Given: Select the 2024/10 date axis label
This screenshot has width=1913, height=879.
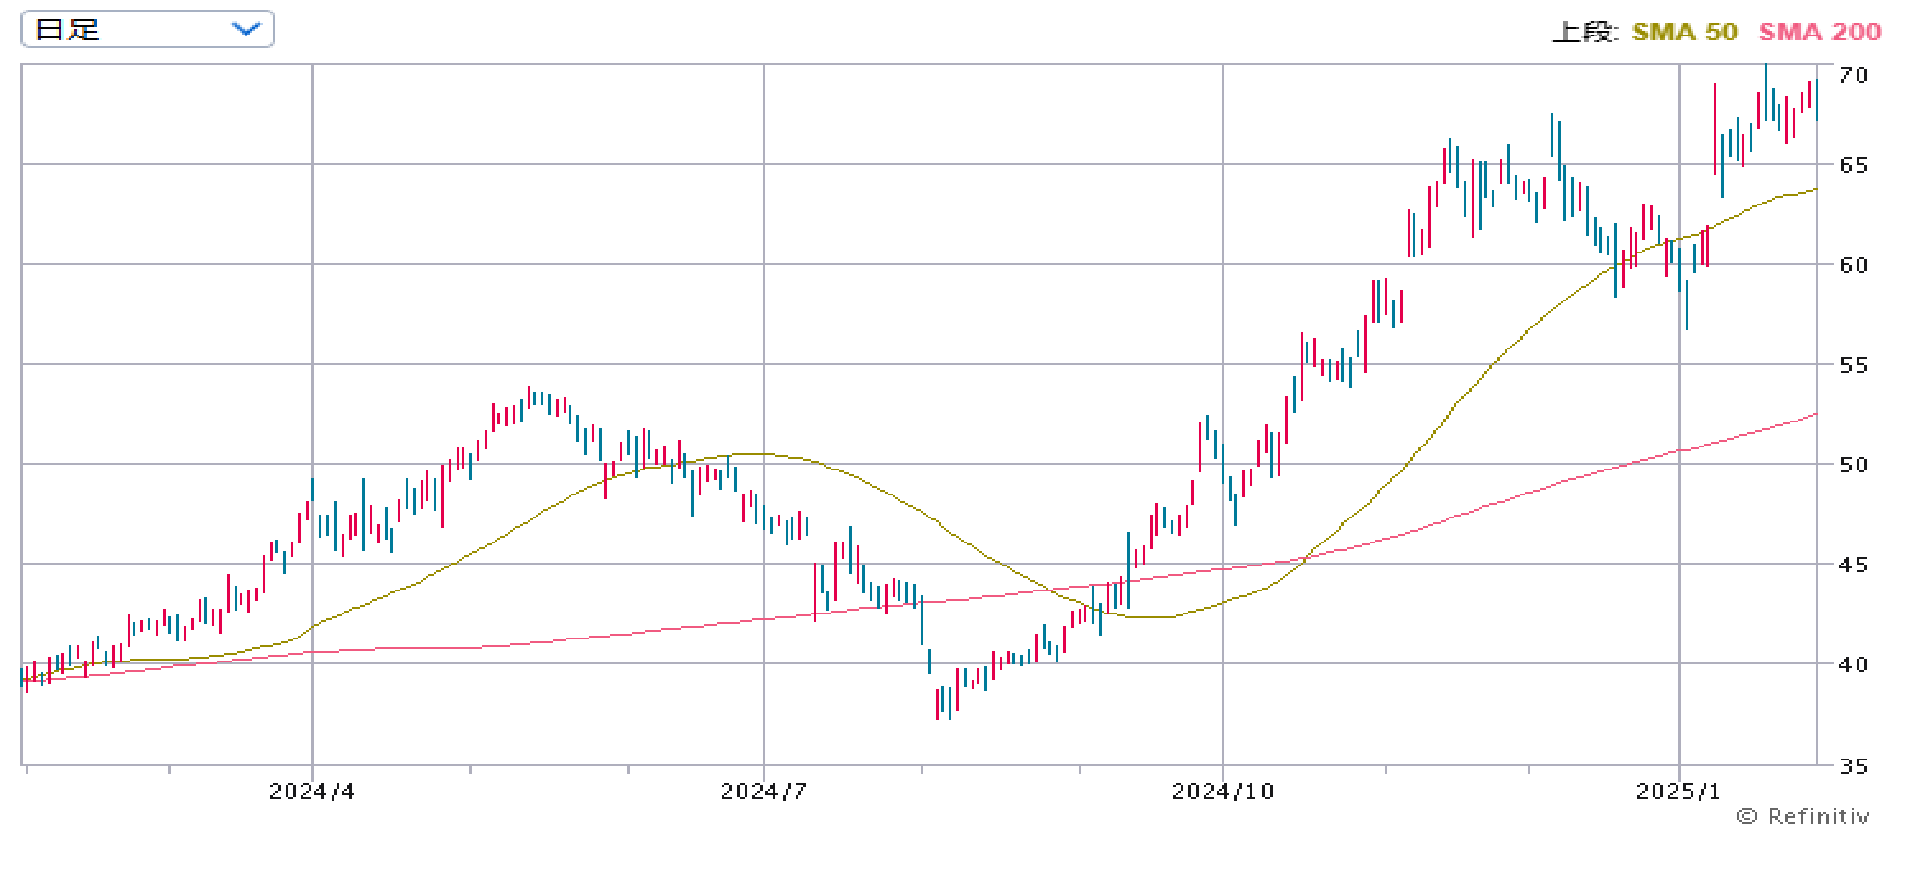Looking at the screenshot, I should (1222, 792).
